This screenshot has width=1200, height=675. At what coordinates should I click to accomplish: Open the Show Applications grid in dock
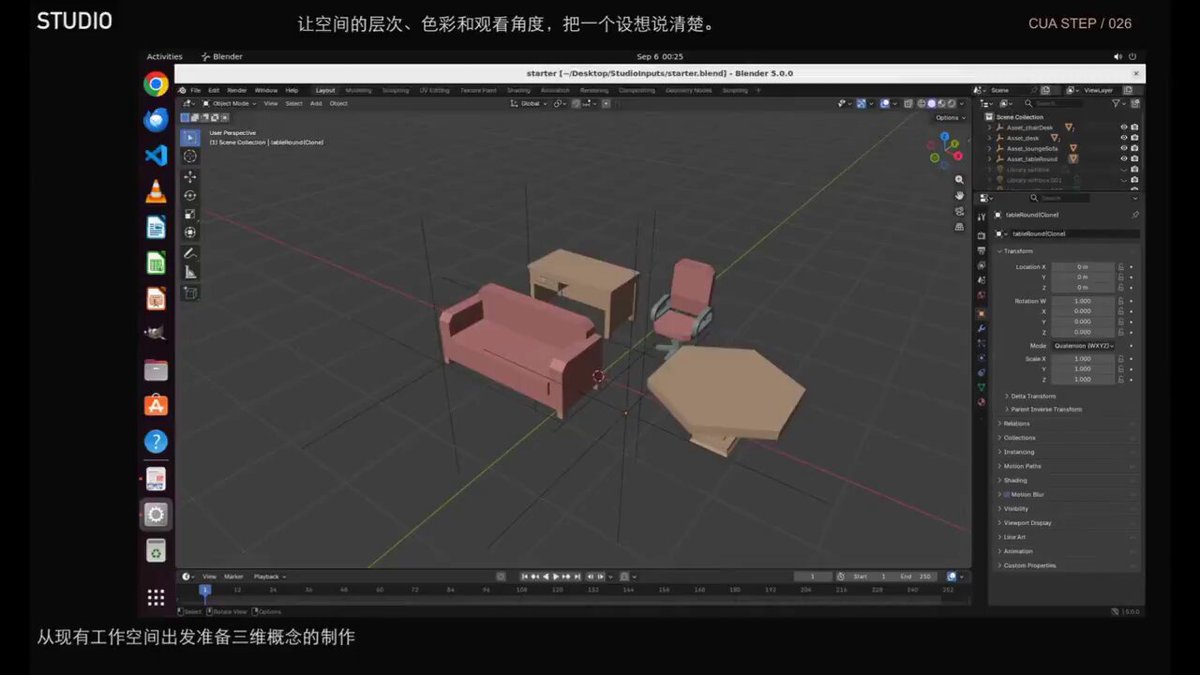155,597
